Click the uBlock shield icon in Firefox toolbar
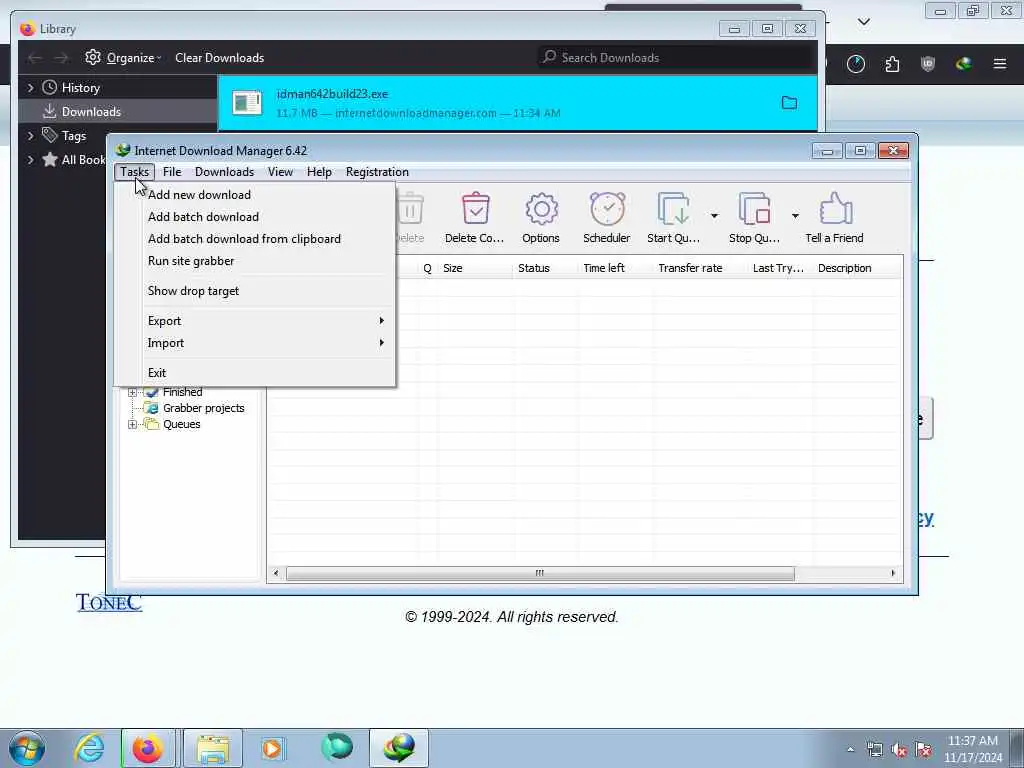Viewport: 1024px width, 768px height. (x=927, y=64)
